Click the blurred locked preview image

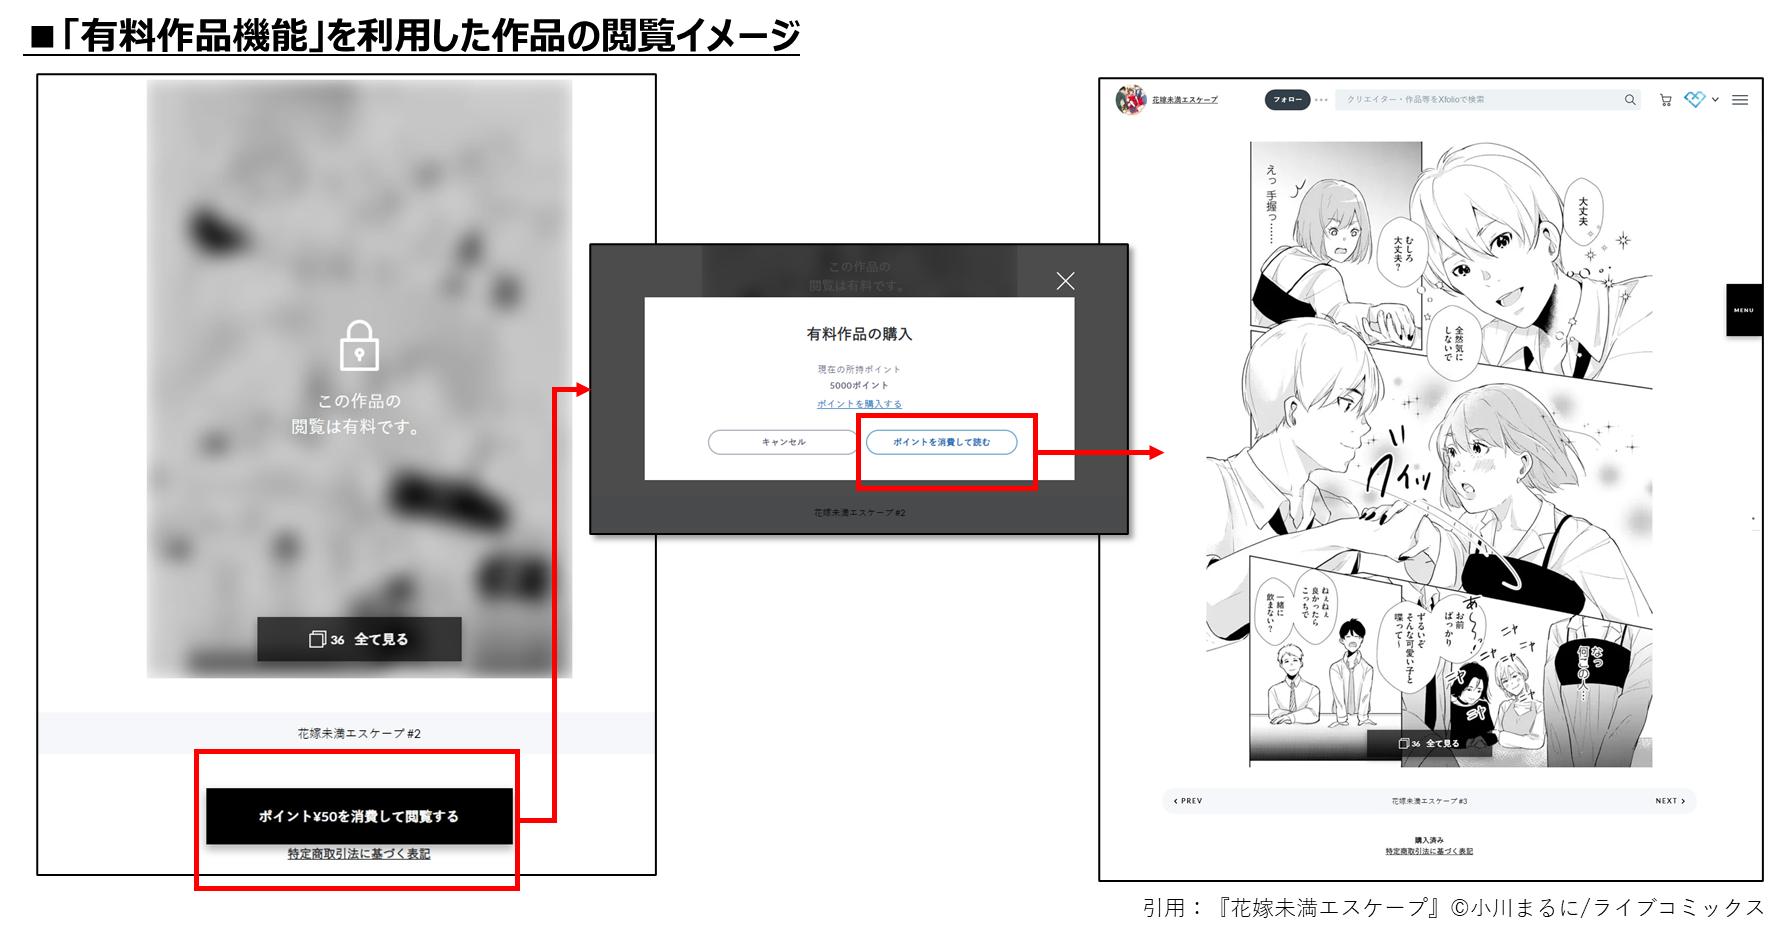359,379
